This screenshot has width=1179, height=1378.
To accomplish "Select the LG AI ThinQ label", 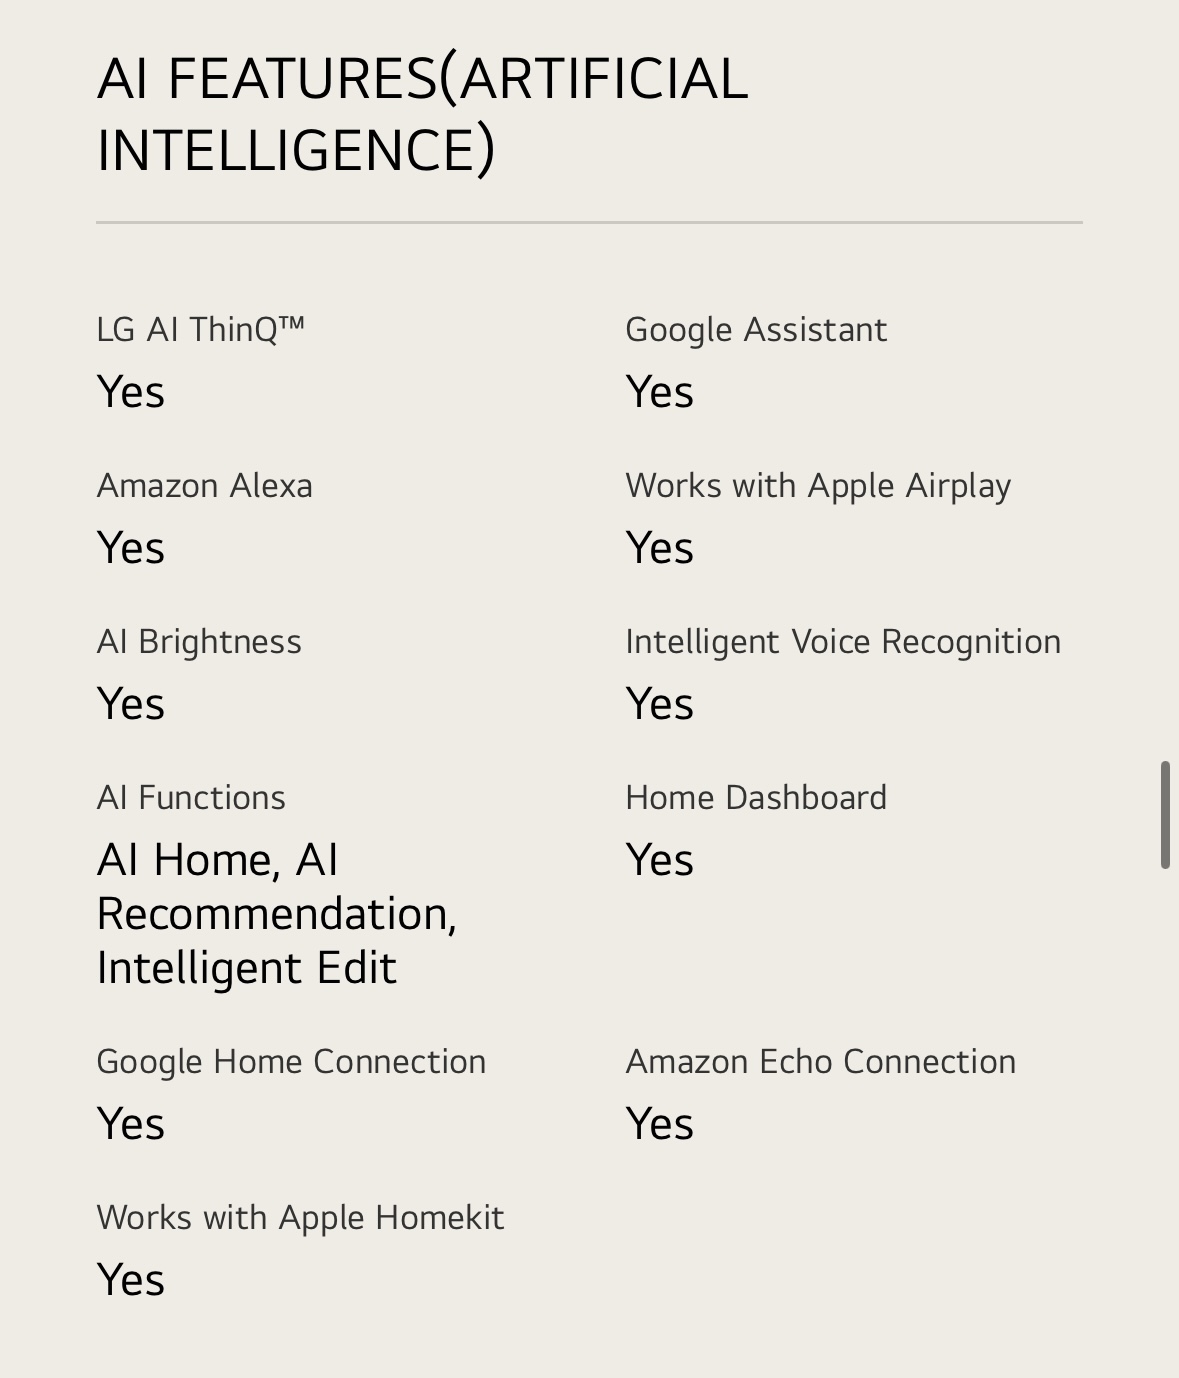I will click(x=201, y=329).
